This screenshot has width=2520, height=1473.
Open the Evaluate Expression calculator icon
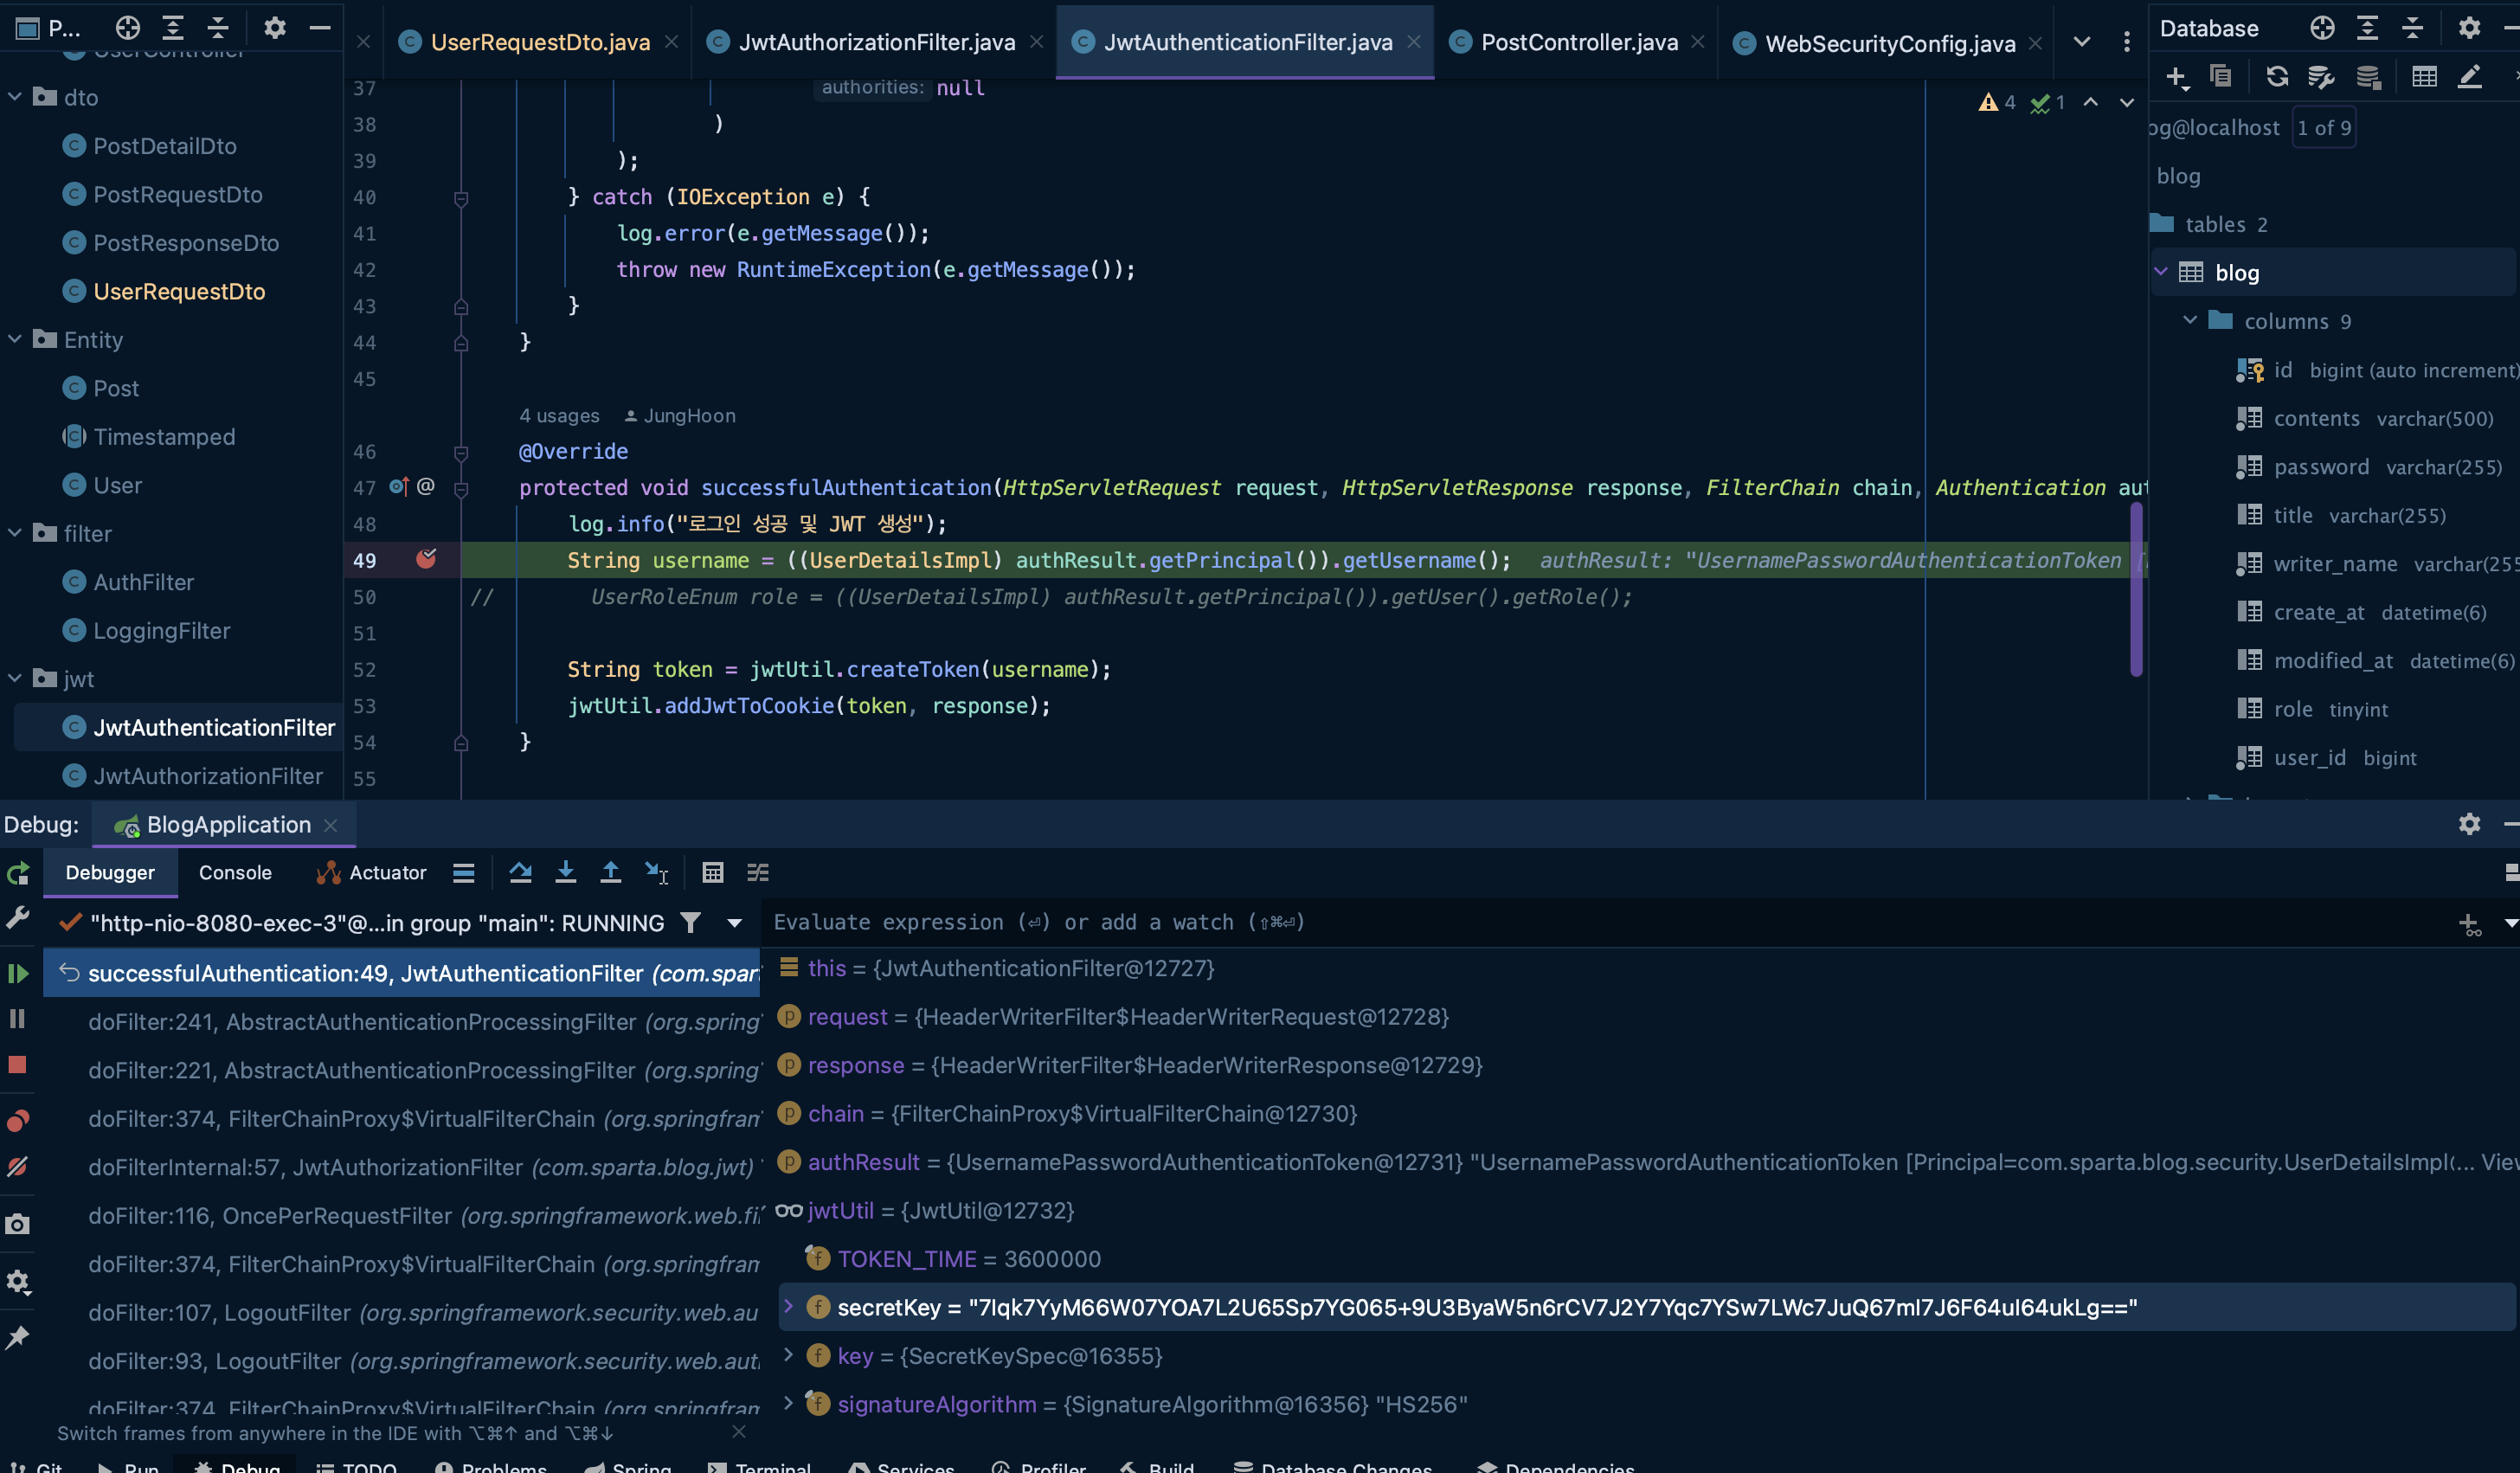[712, 873]
